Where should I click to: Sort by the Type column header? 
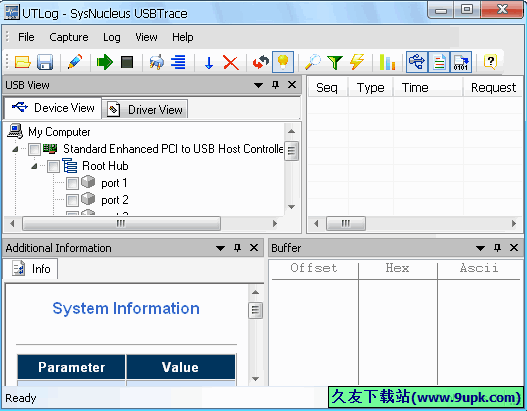tap(371, 88)
